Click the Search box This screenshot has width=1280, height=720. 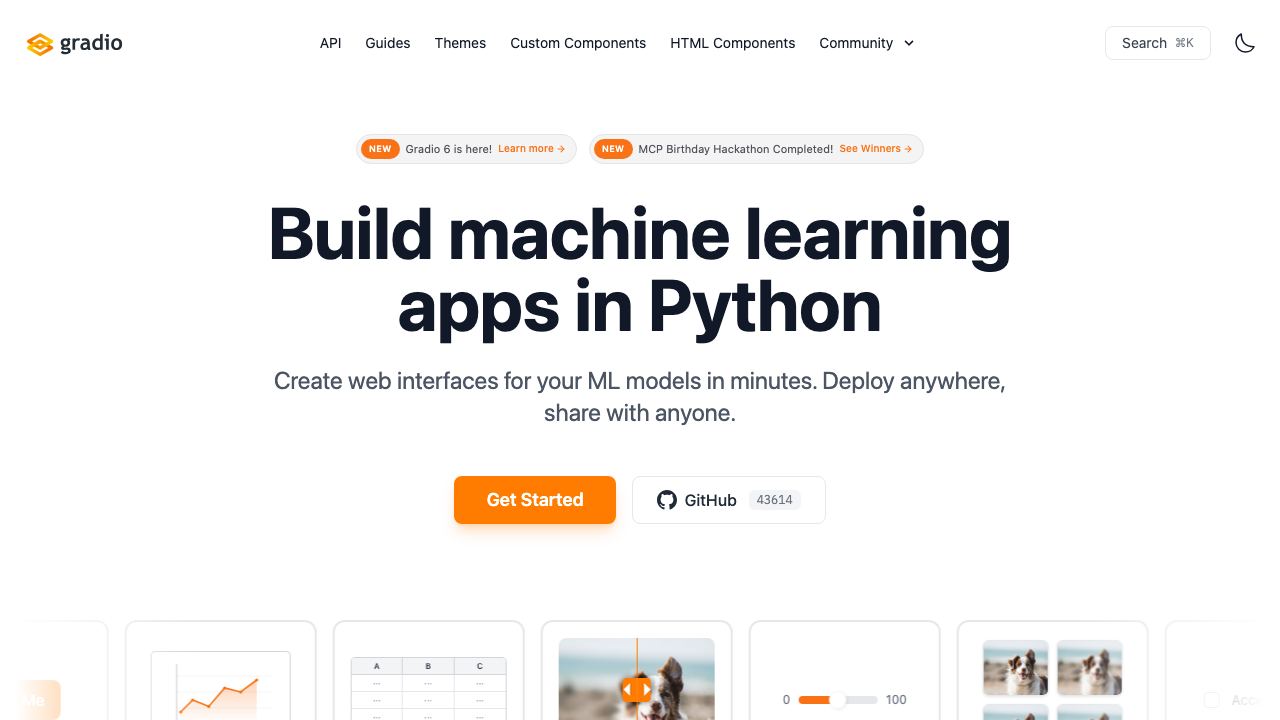pos(1158,43)
